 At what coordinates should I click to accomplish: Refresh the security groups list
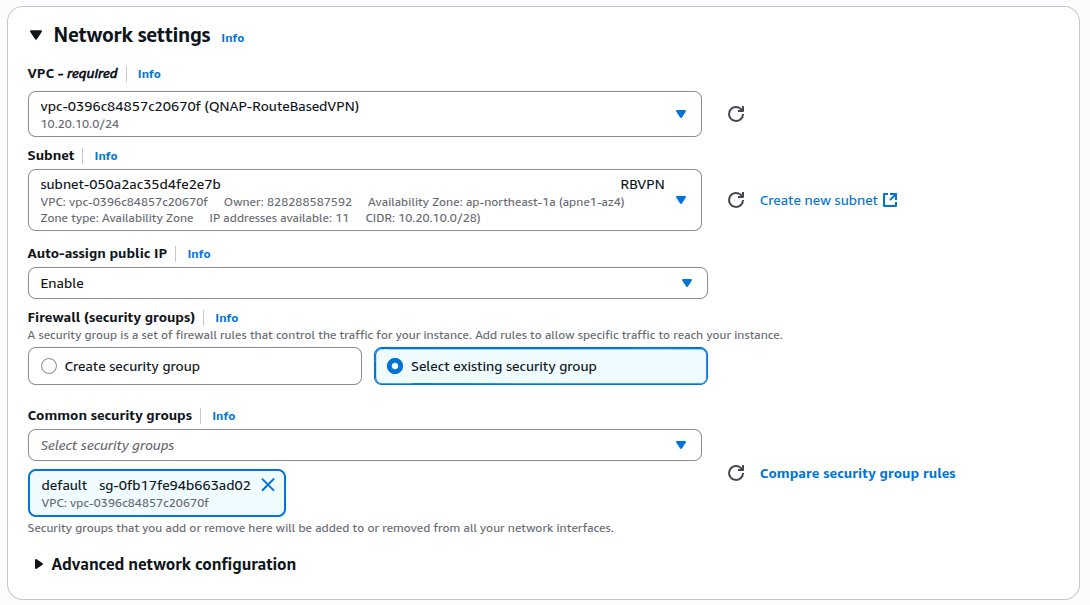(736, 473)
